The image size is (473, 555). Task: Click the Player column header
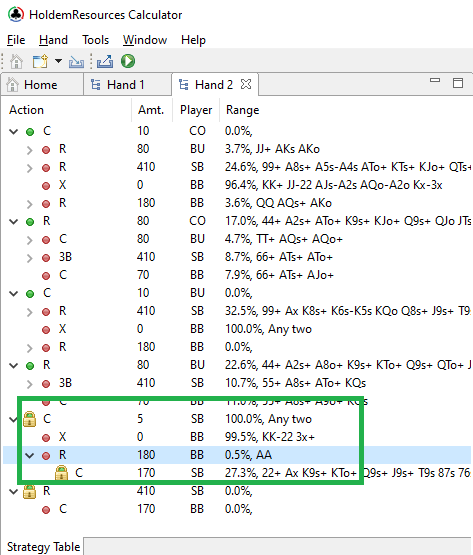(196, 110)
